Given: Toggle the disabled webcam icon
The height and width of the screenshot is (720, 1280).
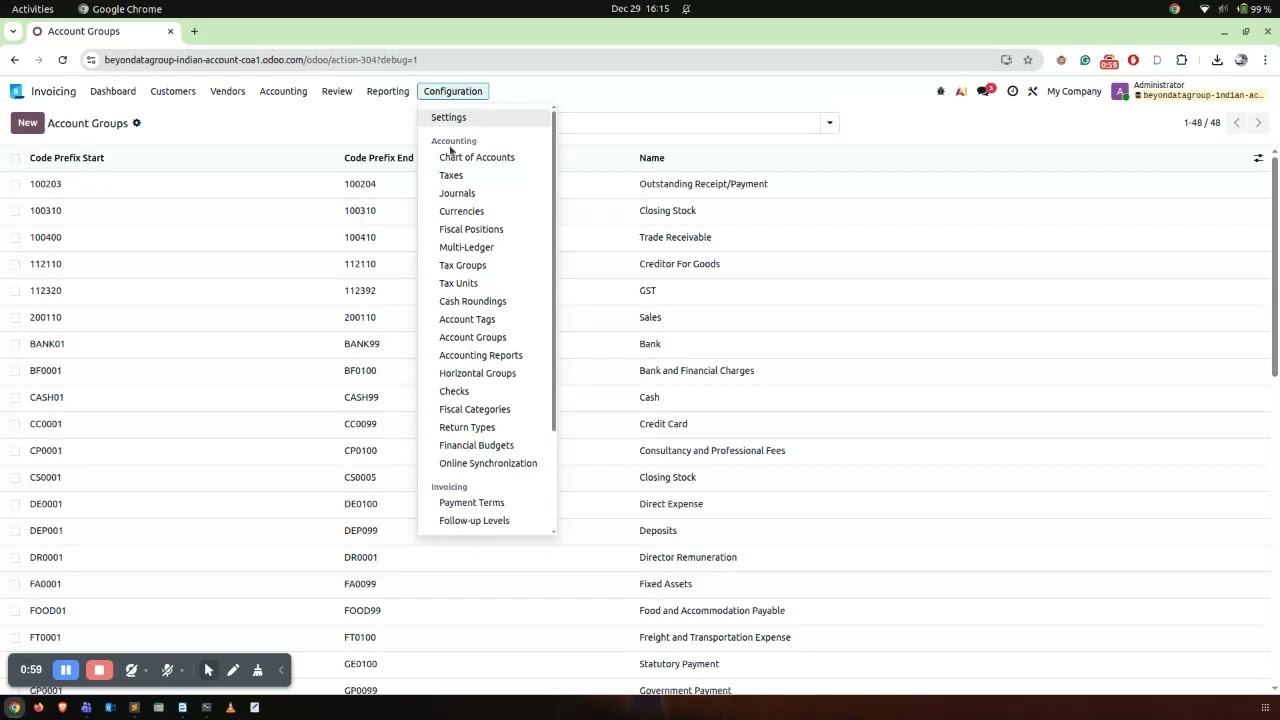Looking at the screenshot, I should 131,670.
